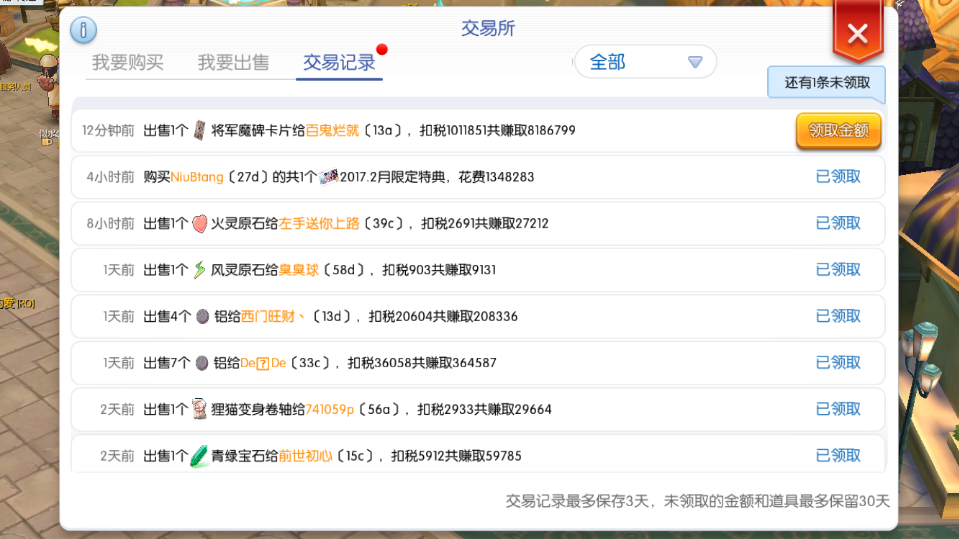The image size is (959, 539).
Task: Click 已领取 on the 狸猫变身卷轴 row
Action: [839, 409]
